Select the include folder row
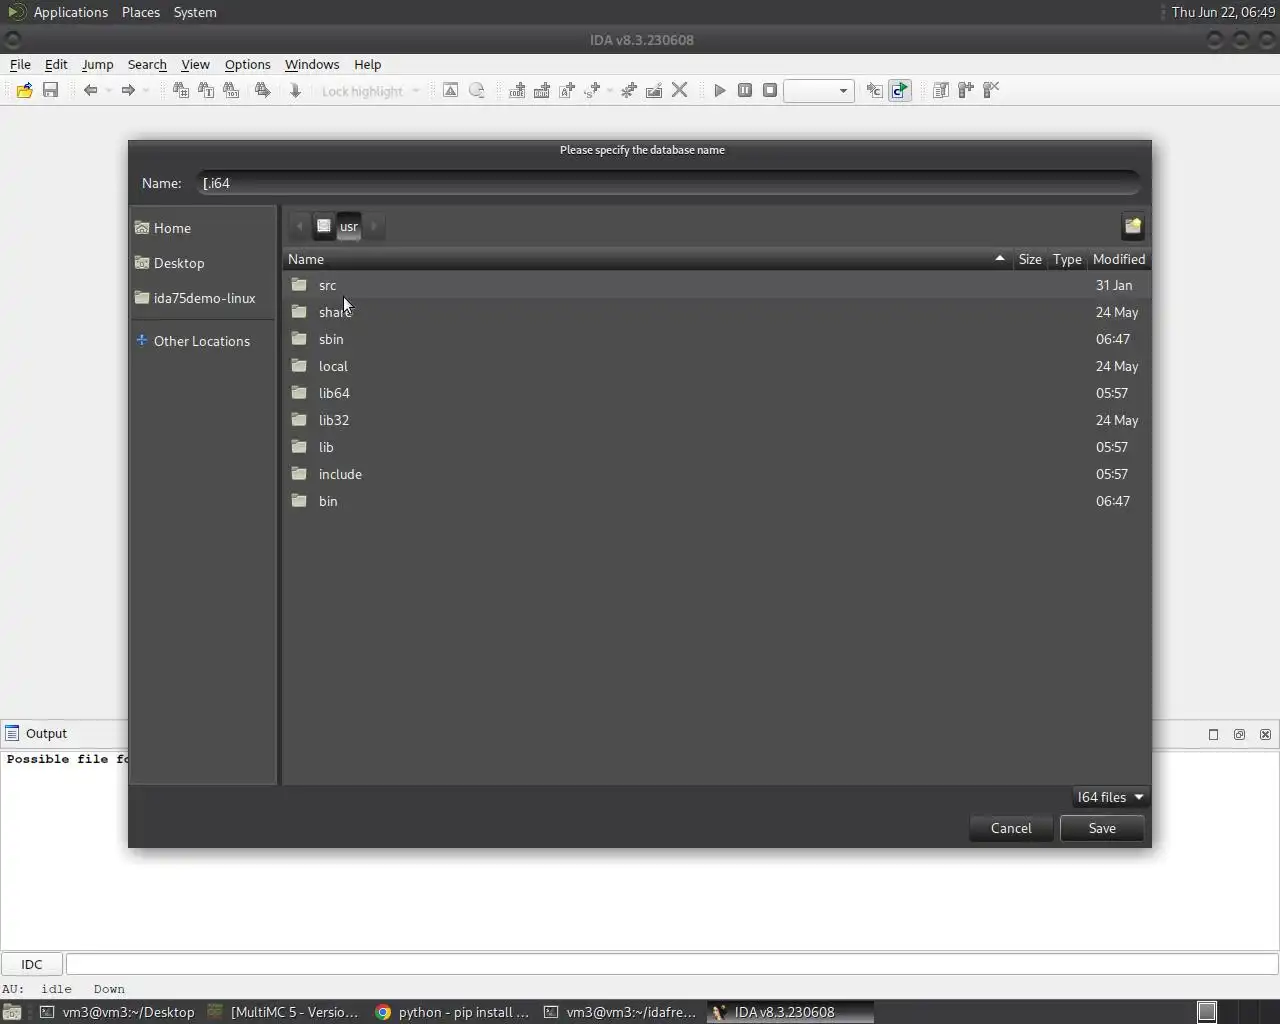This screenshot has width=1280, height=1024. (x=716, y=474)
